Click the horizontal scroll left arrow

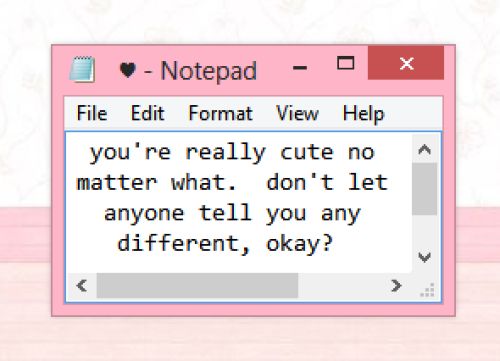(82, 286)
